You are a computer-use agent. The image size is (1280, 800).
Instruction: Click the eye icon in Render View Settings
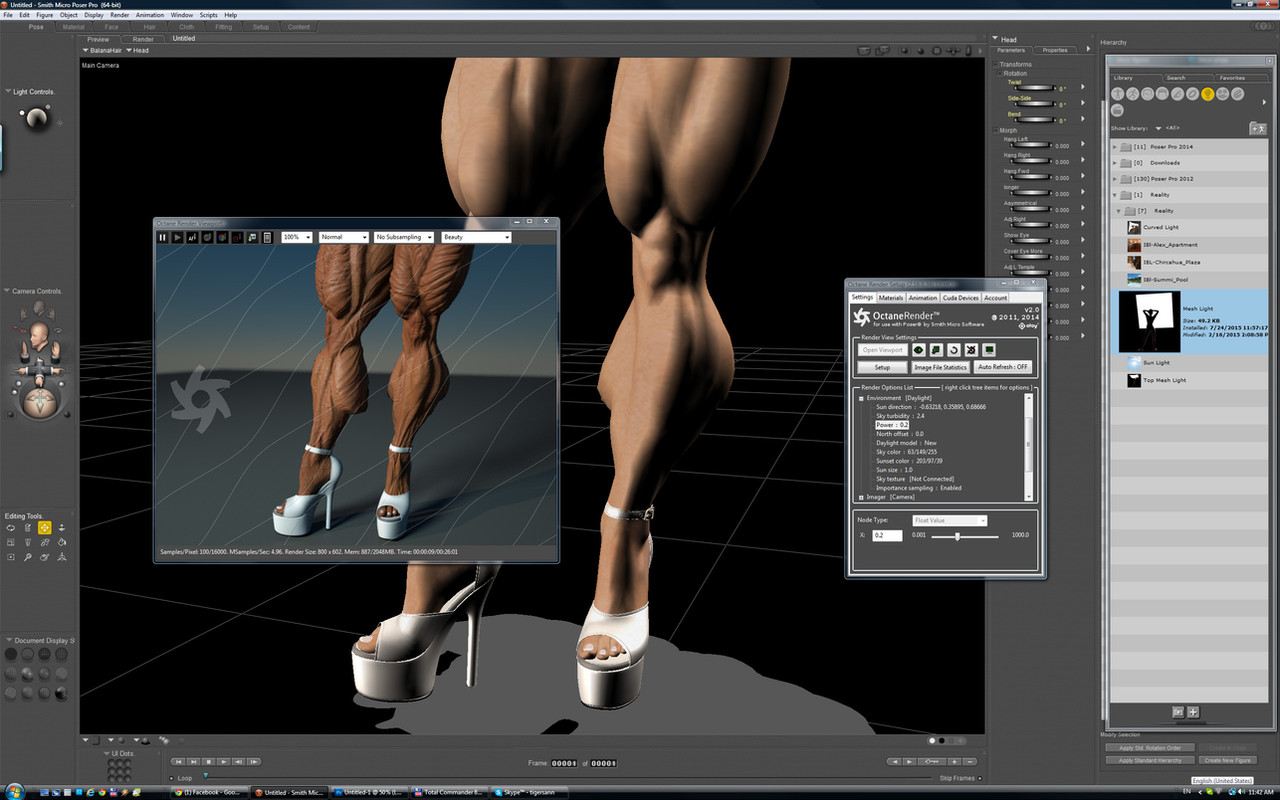click(x=918, y=350)
